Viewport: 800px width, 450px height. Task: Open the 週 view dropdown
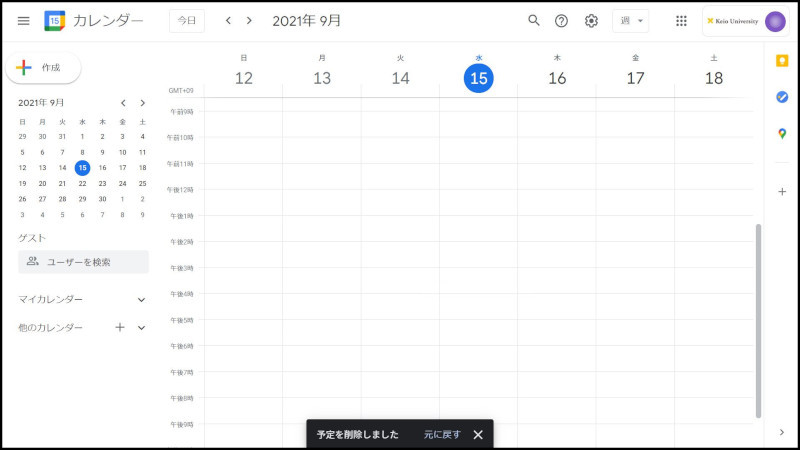pyautogui.click(x=630, y=21)
